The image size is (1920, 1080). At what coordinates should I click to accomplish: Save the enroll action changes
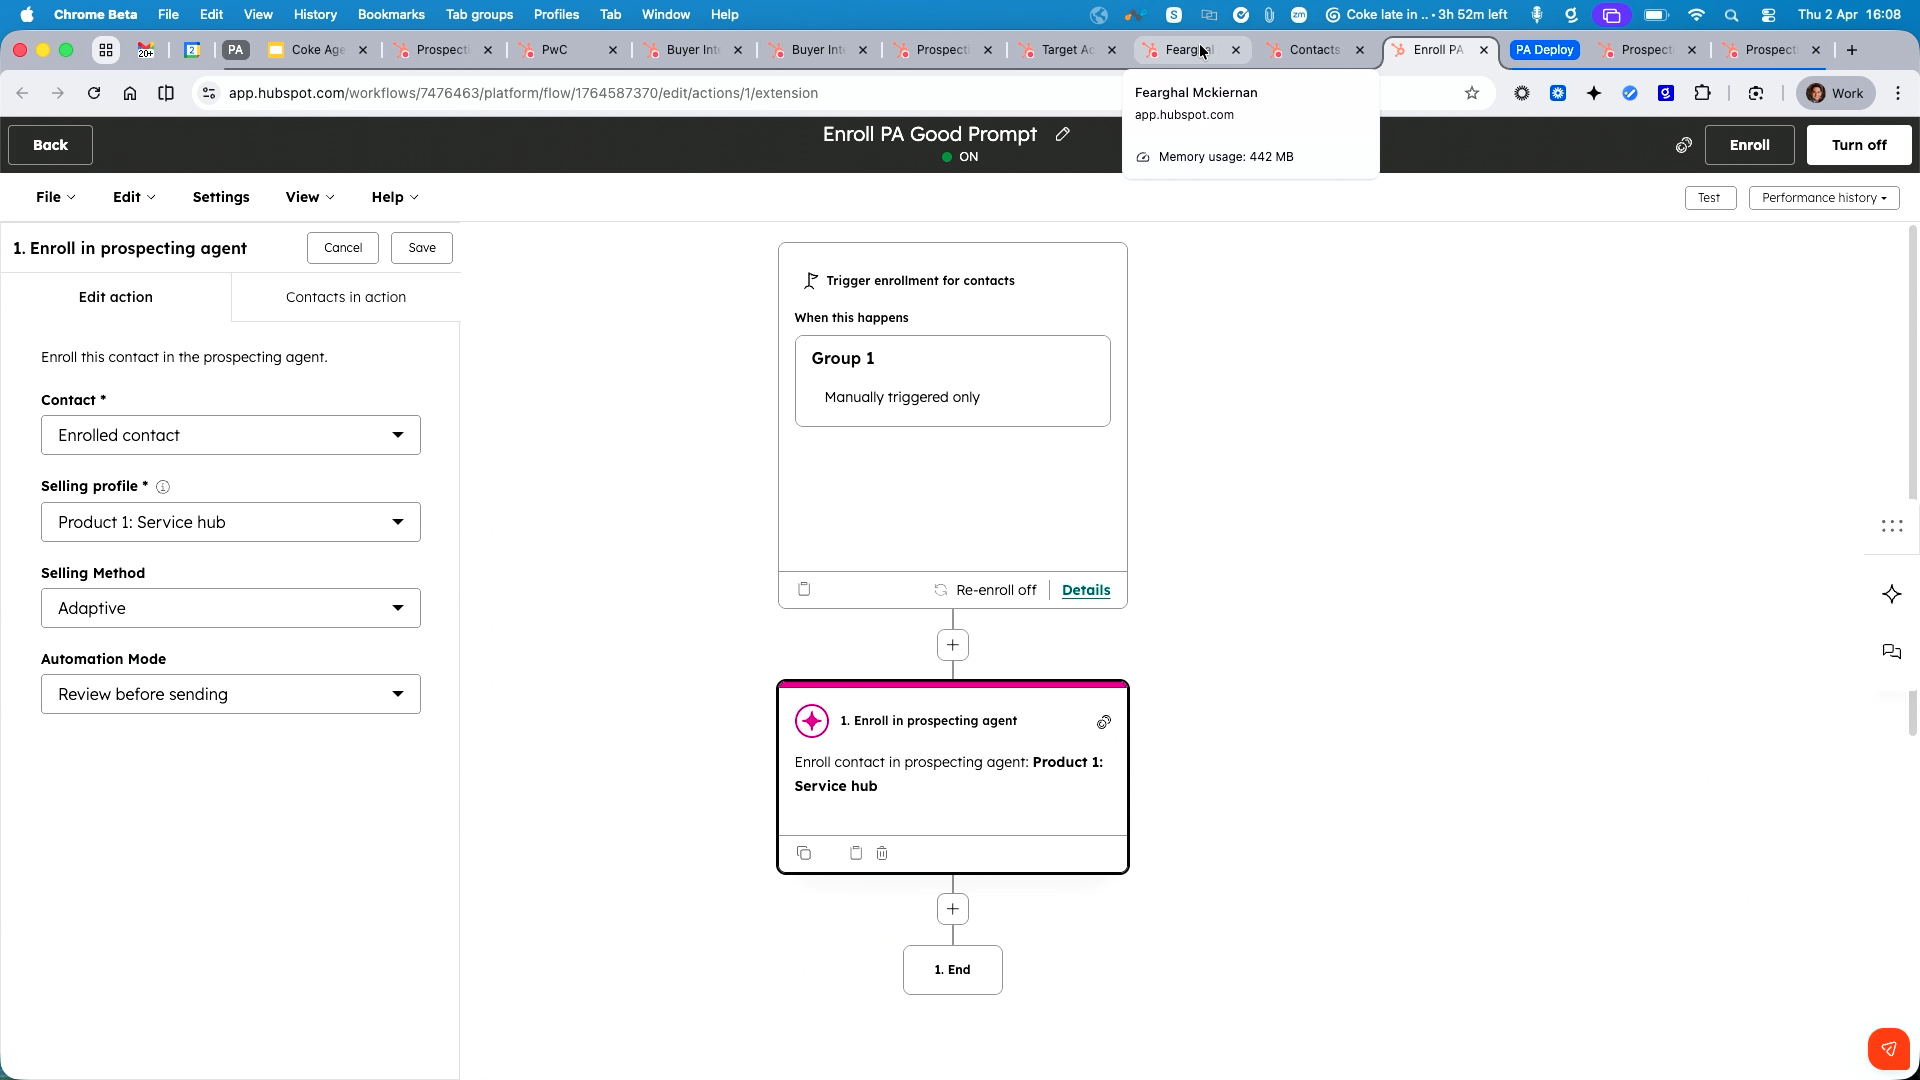[x=421, y=247]
